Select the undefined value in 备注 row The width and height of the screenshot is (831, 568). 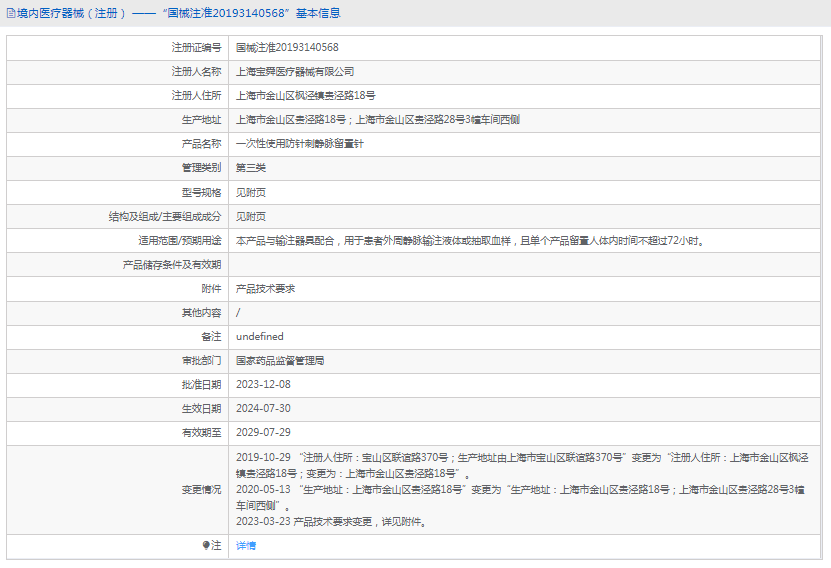260,336
